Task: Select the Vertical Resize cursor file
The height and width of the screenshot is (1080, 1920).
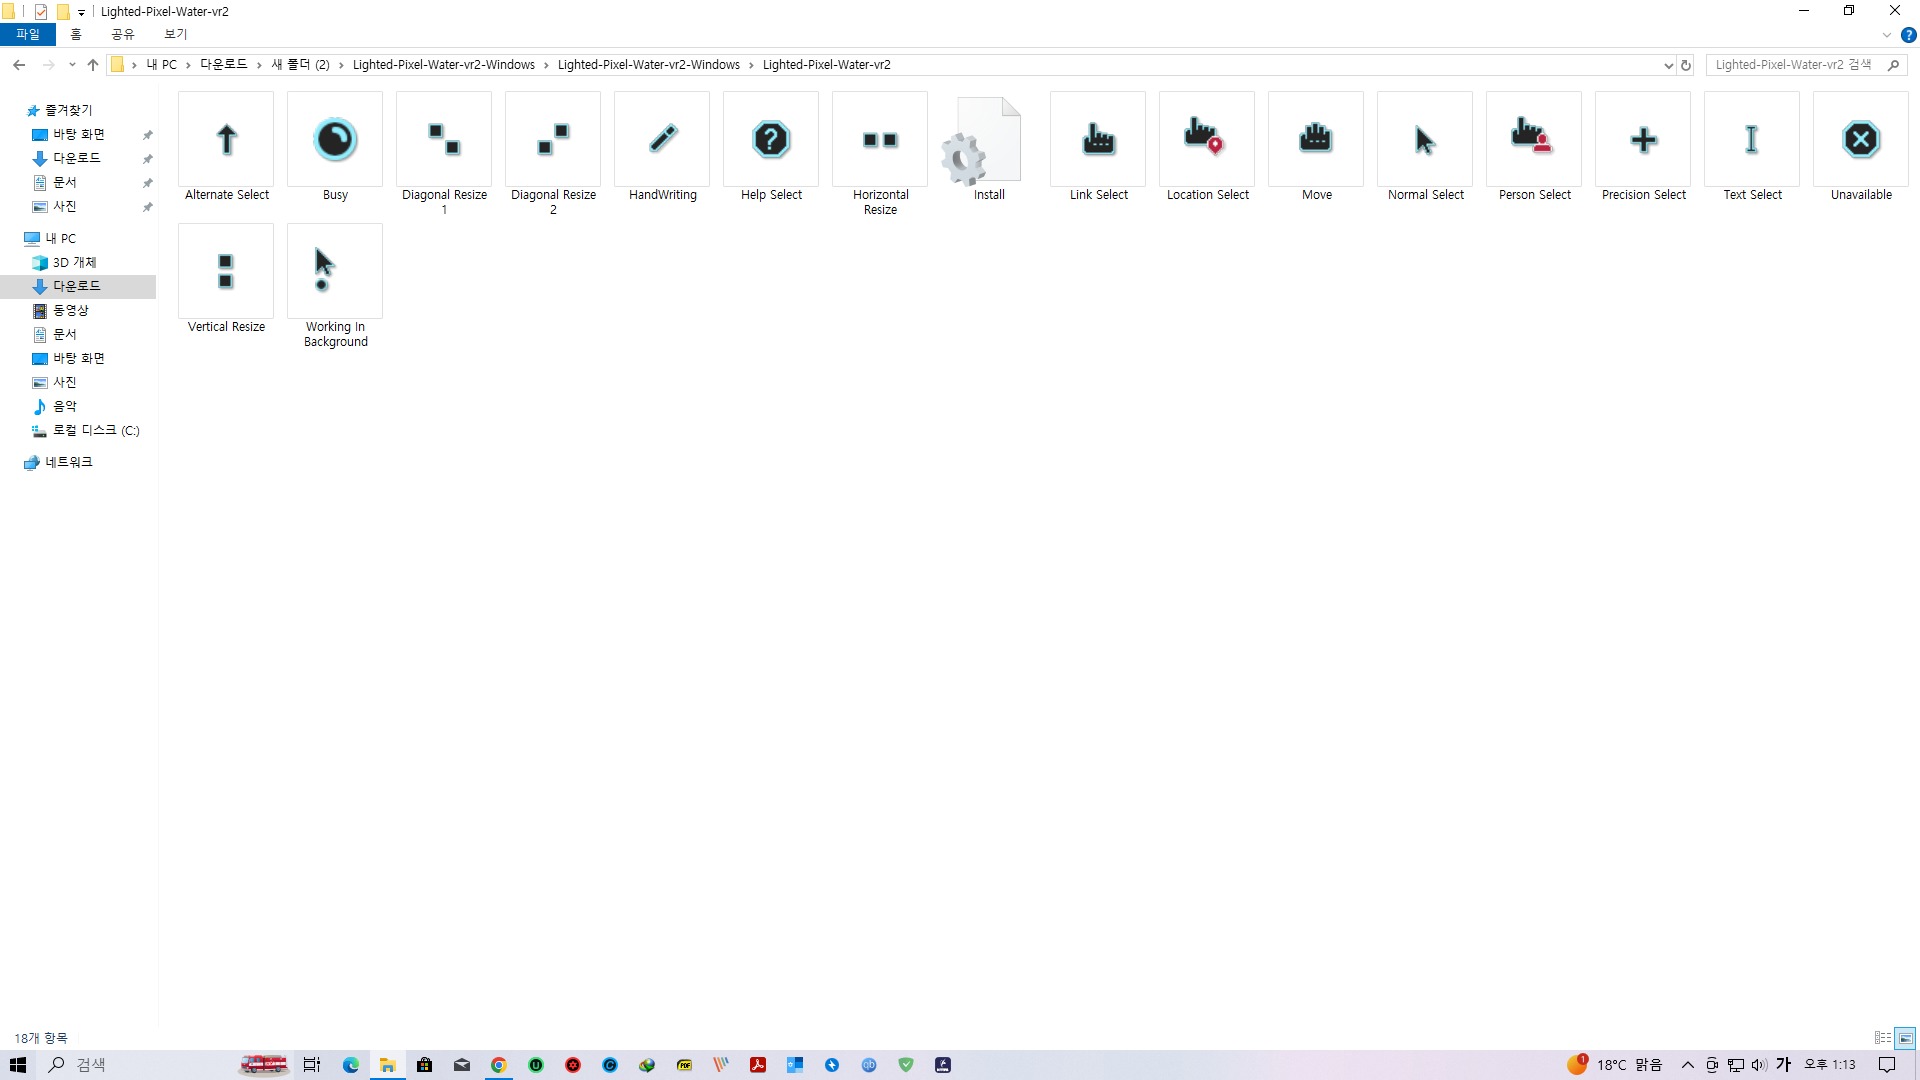Action: click(x=226, y=279)
